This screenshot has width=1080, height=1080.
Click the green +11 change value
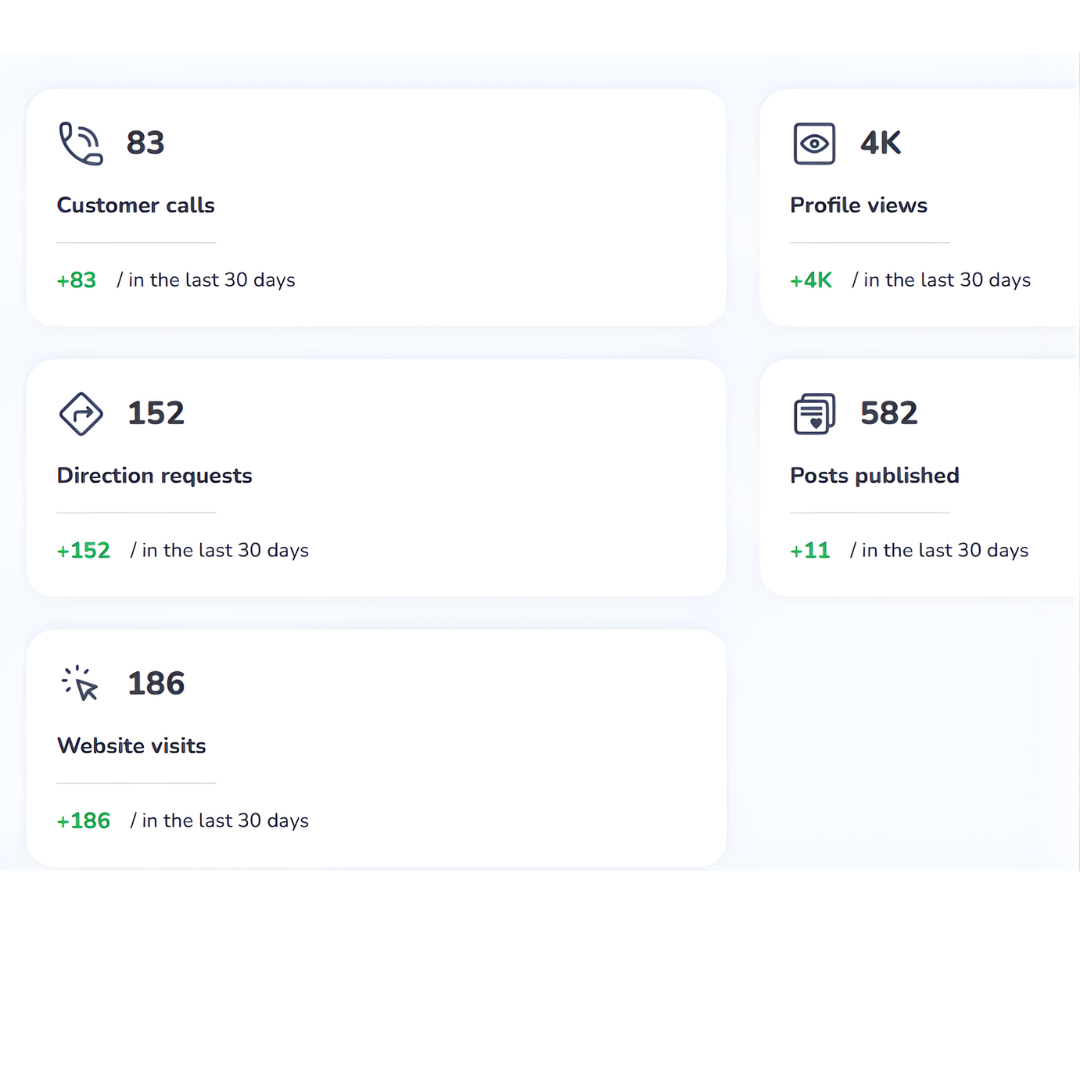click(x=810, y=550)
